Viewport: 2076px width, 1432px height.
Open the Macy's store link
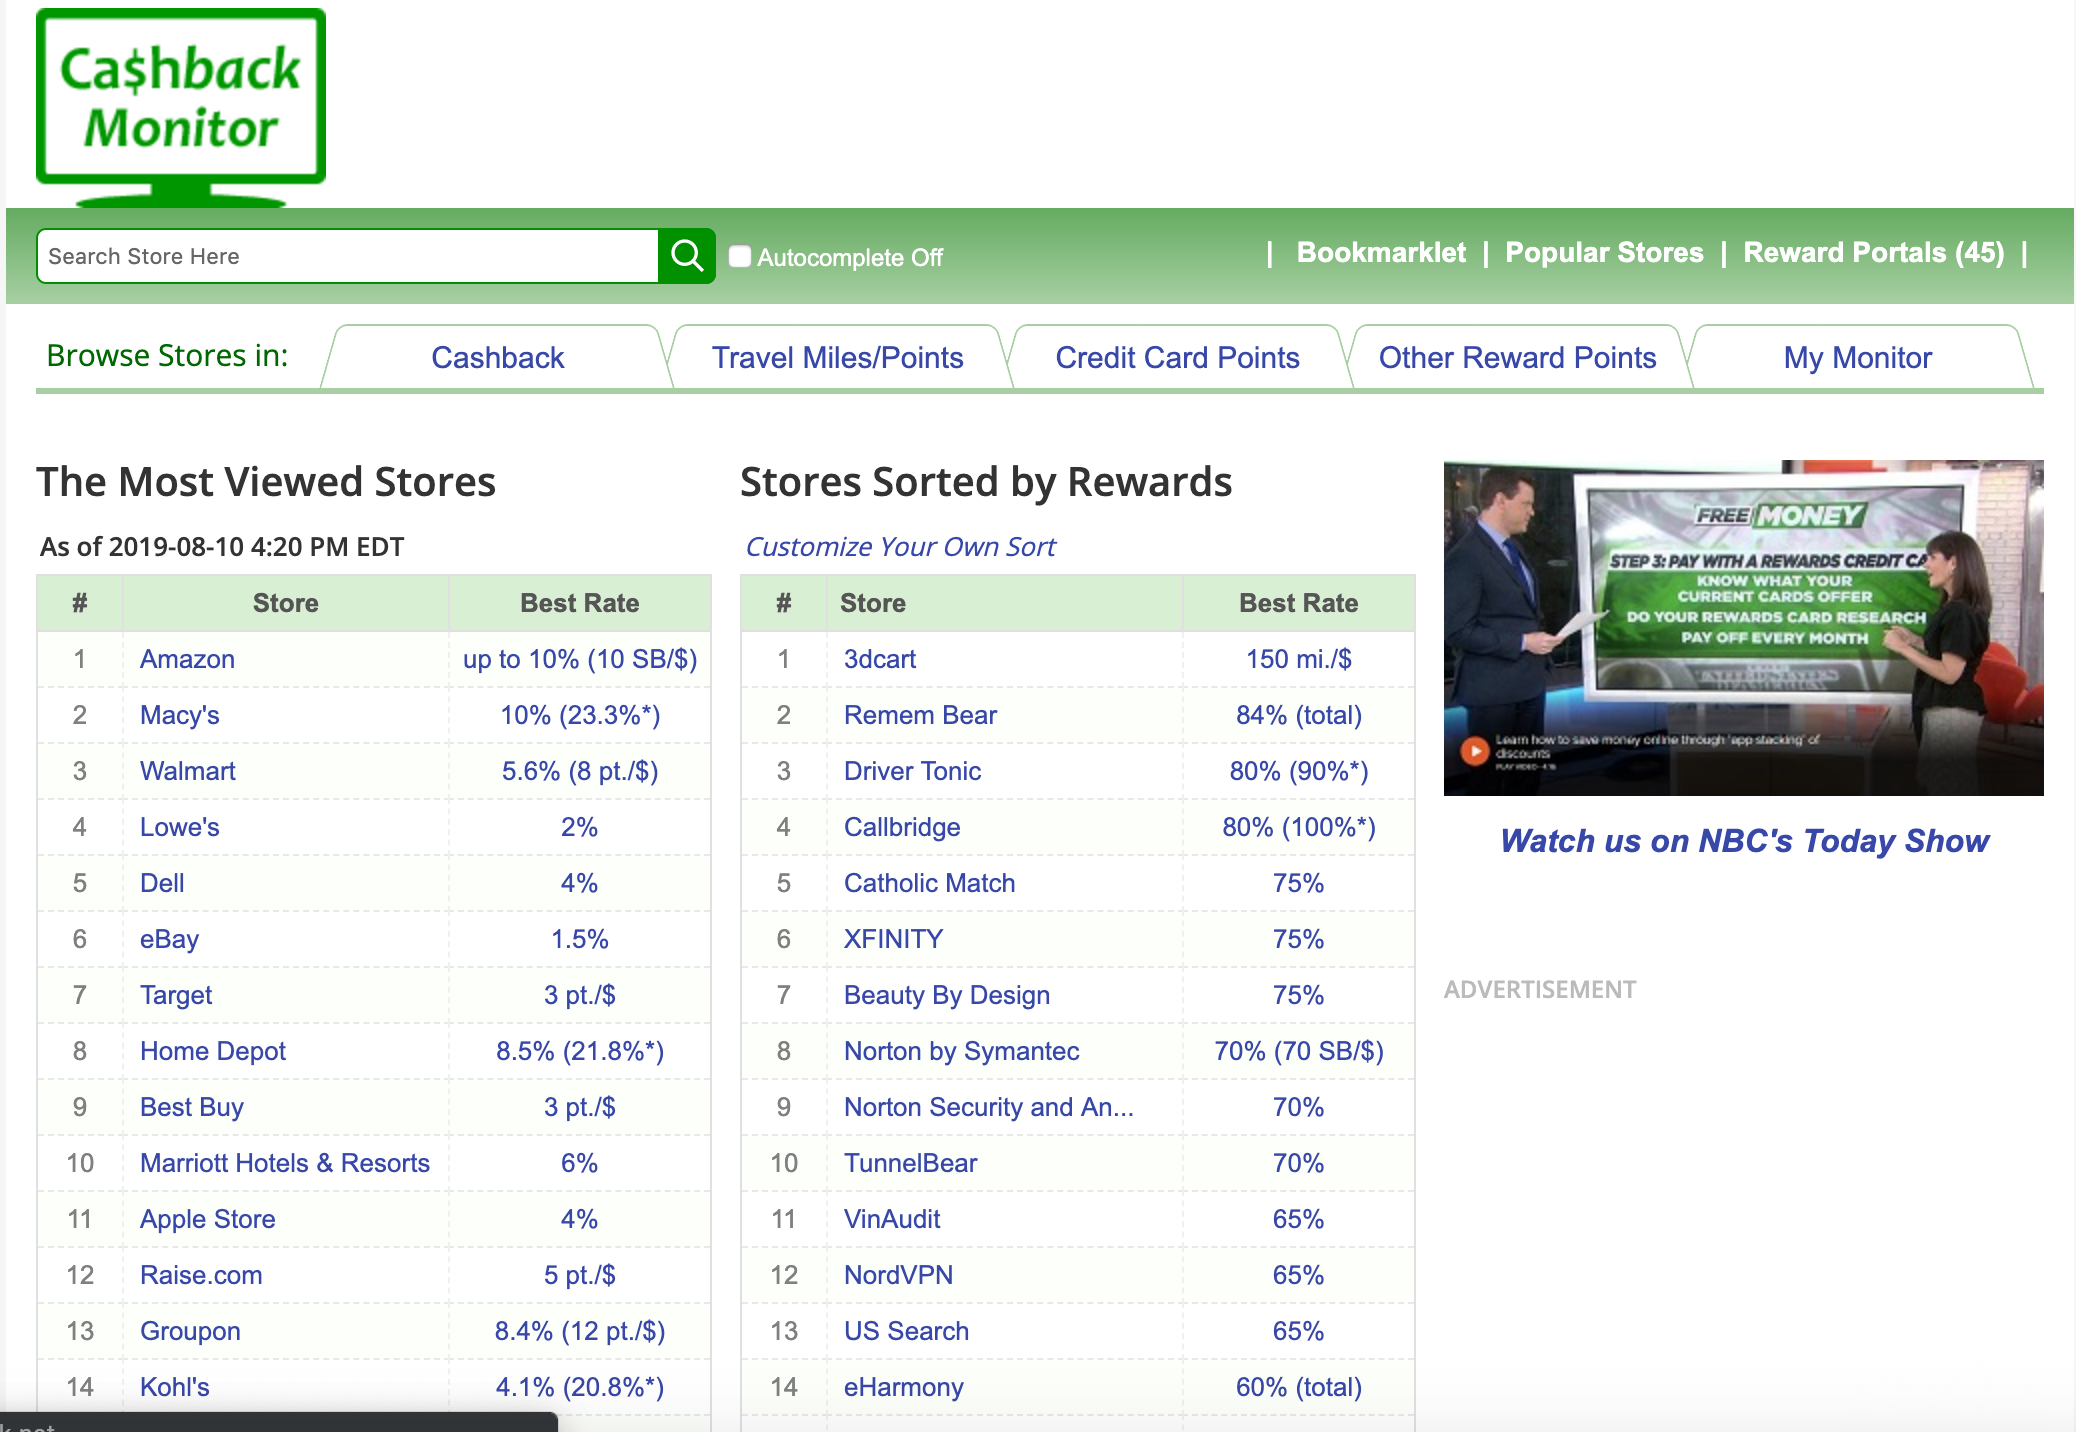click(x=179, y=715)
